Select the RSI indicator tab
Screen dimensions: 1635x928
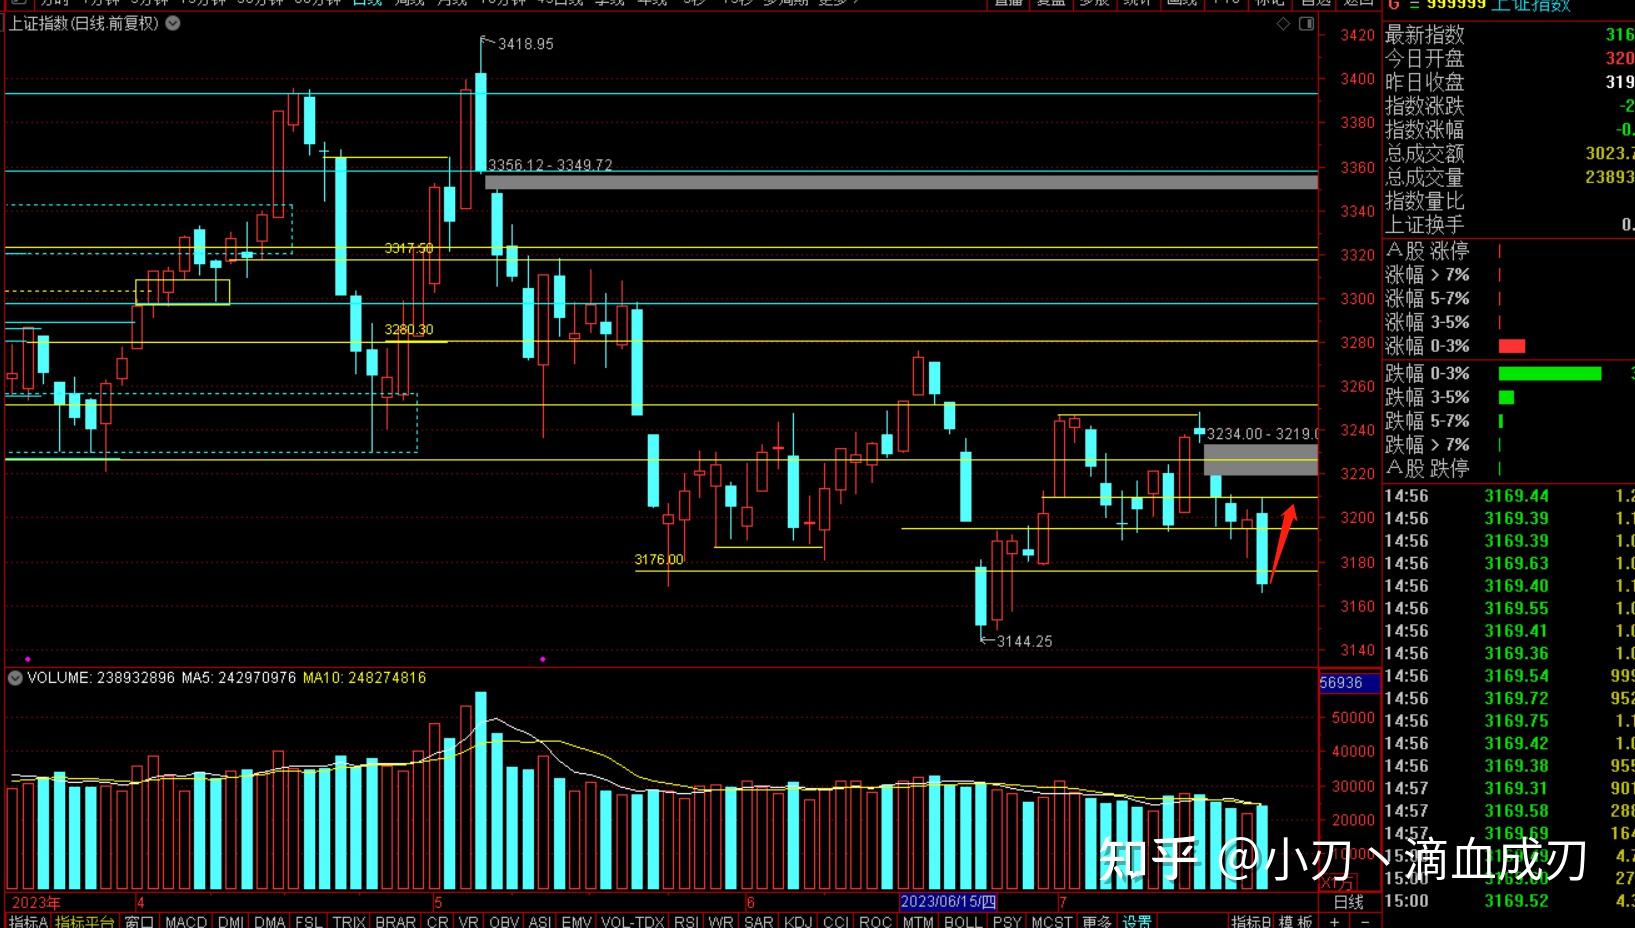pyautogui.click(x=686, y=921)
